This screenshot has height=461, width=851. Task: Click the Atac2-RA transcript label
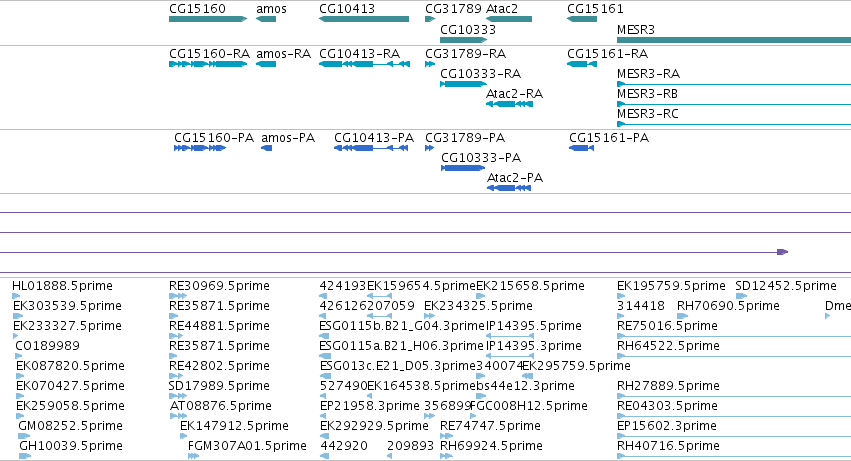(514, 94)
